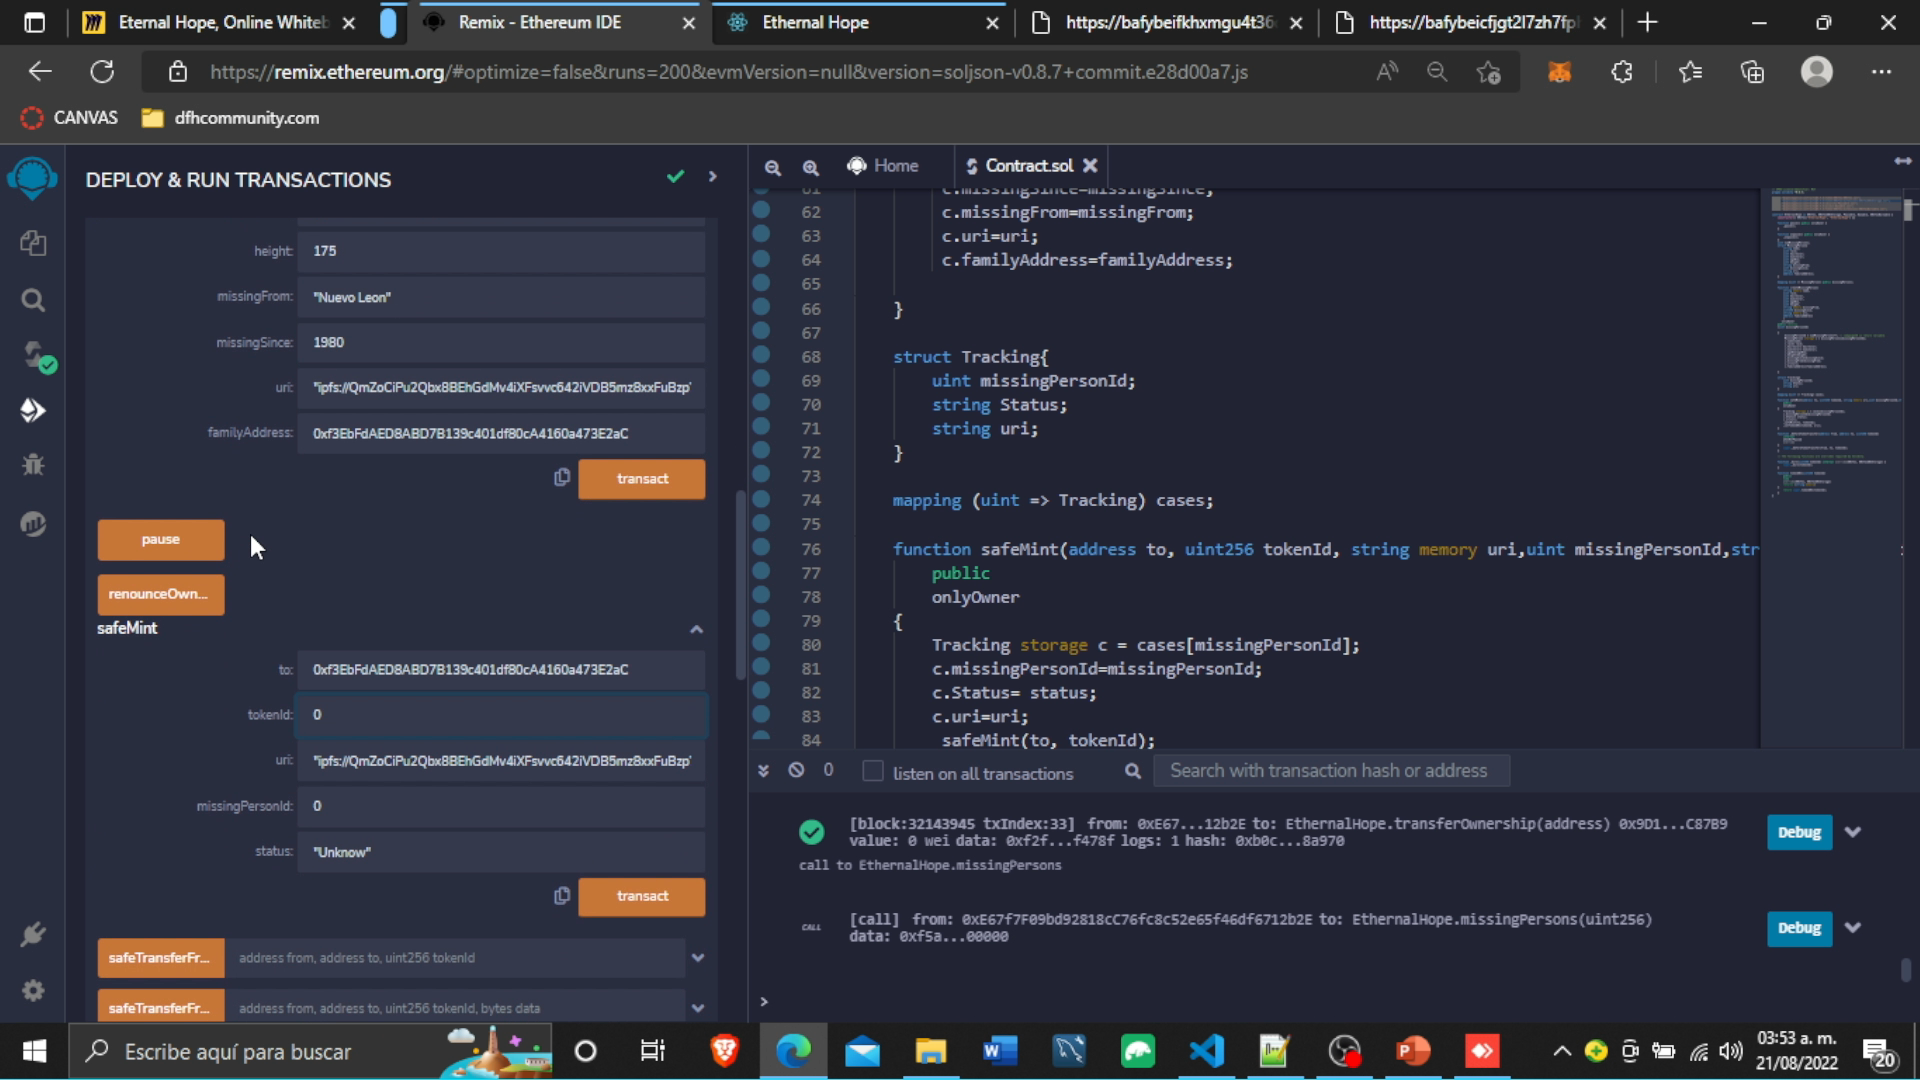1920x1080 pixels.
Task: Open Visual Studio Code from taskbar
Action: (1206, 1051)
